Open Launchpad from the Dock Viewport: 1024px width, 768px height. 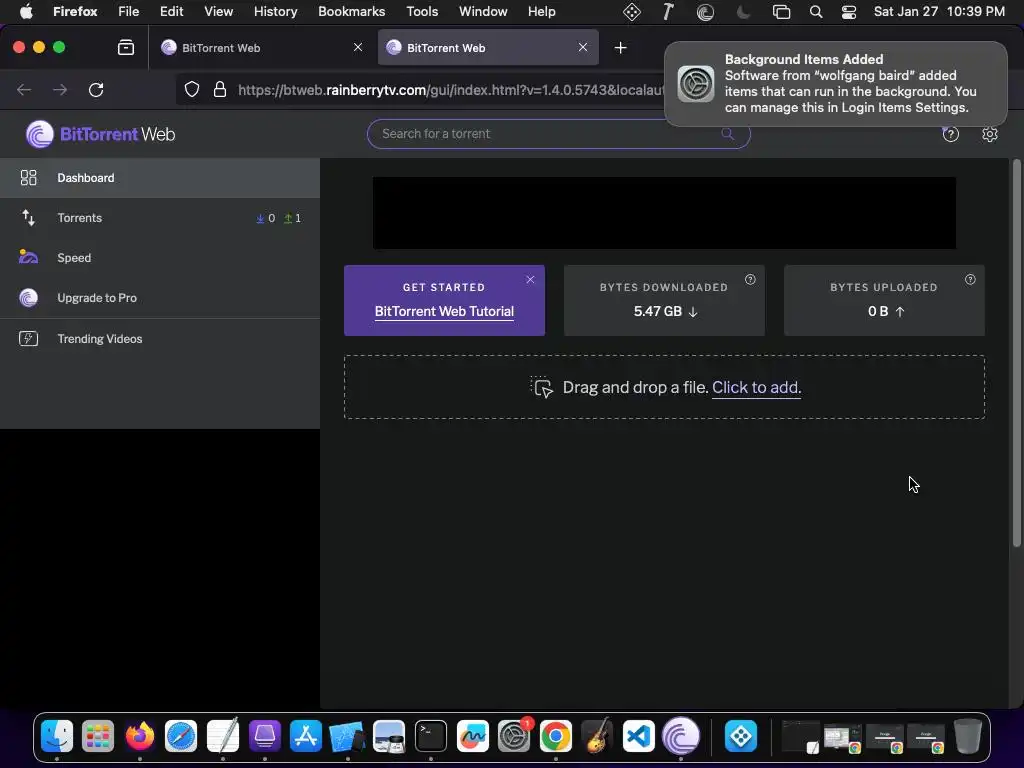pos(98,736)
